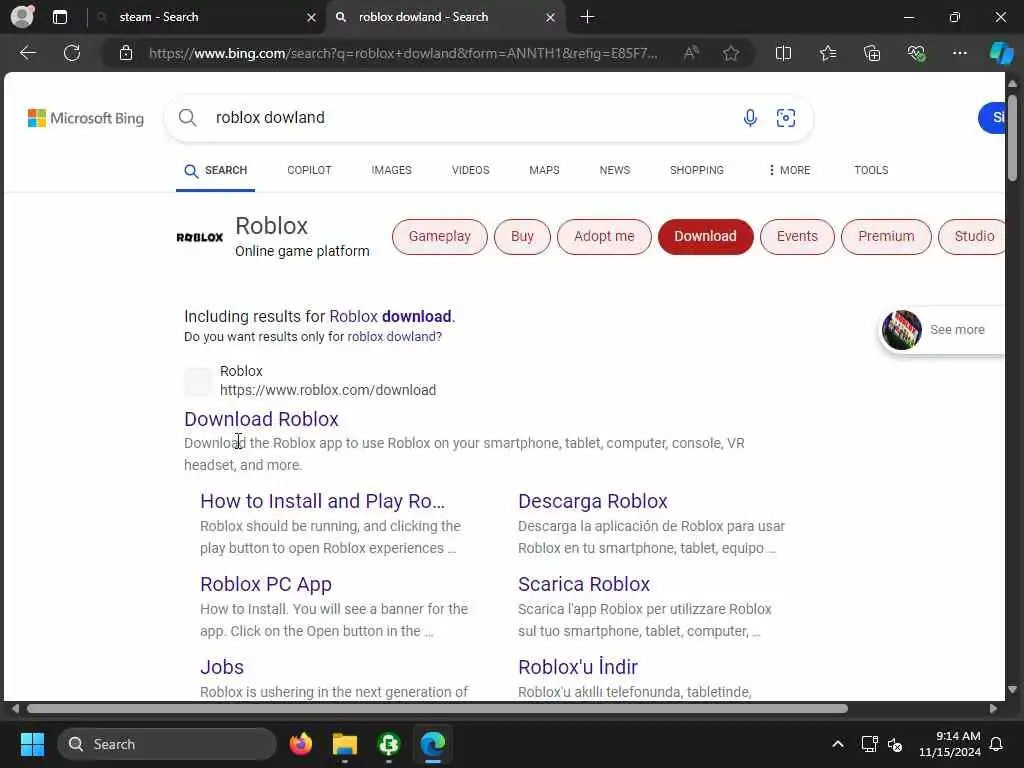Click the Roblox logo thumbnail
The image size is (1024, 768).
coord(200,237)
